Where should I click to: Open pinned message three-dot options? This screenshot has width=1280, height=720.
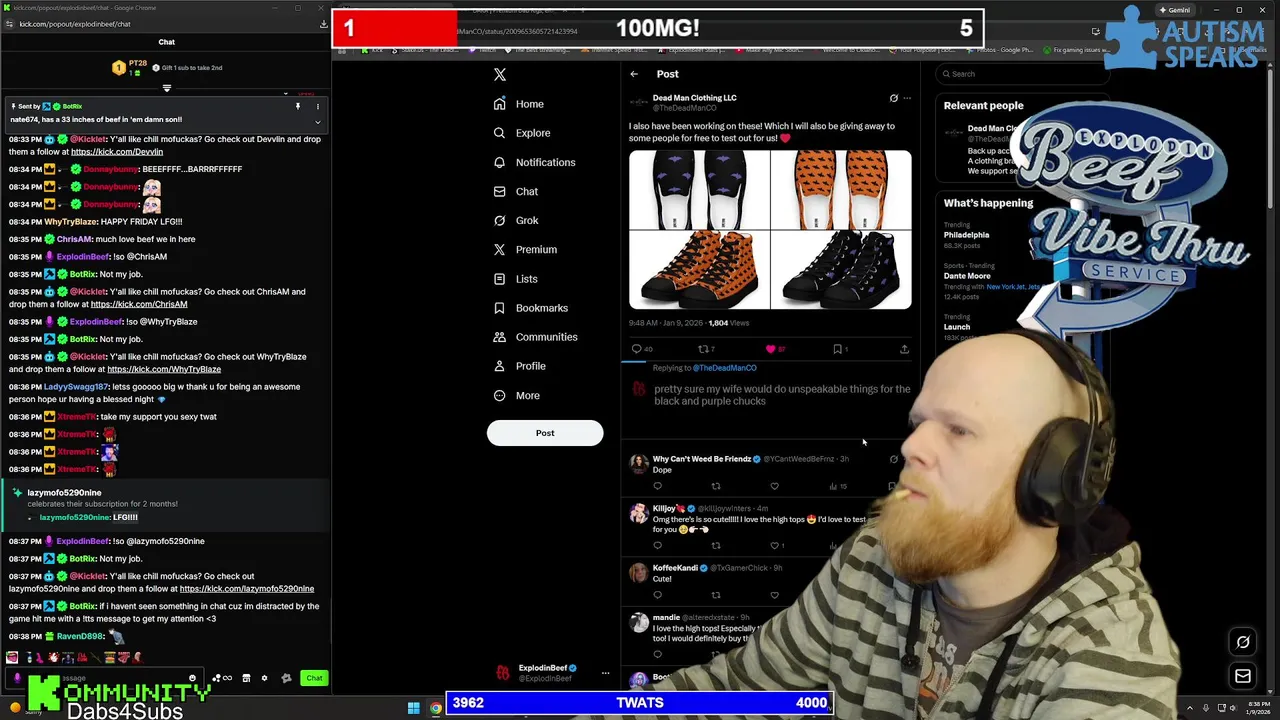pos(318,106)
